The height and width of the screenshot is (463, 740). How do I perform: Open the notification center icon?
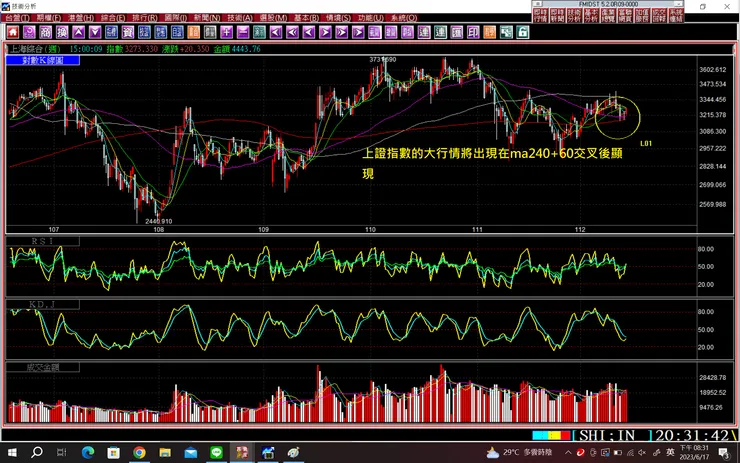click(x=723, y=453)
